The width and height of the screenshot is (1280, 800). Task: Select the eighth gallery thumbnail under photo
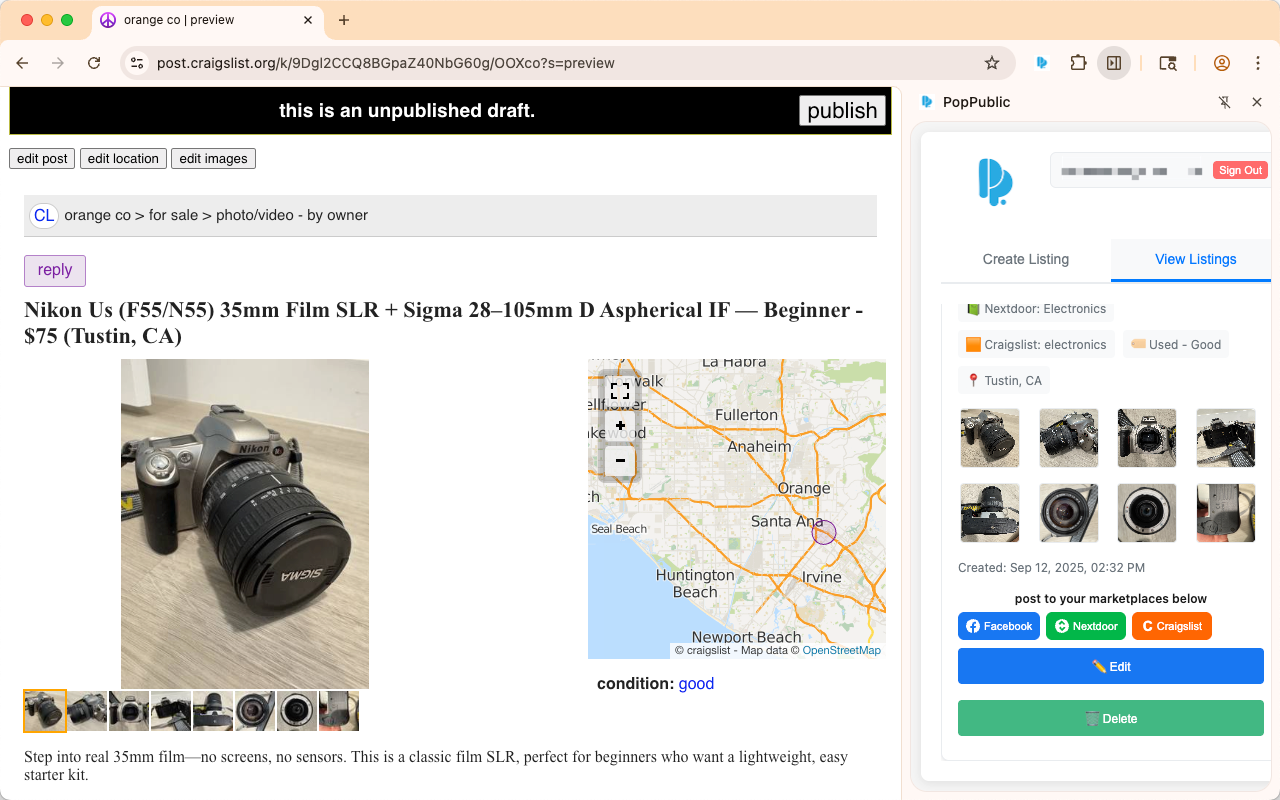(339, 711)
